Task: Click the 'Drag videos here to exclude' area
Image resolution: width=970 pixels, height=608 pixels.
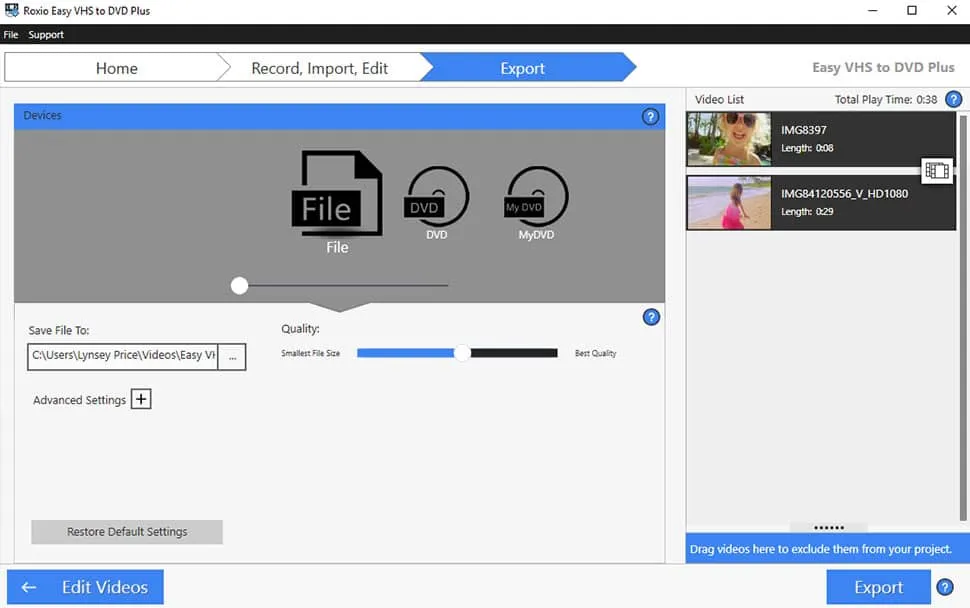Action: pyautogui.click(x=827, y=549)
